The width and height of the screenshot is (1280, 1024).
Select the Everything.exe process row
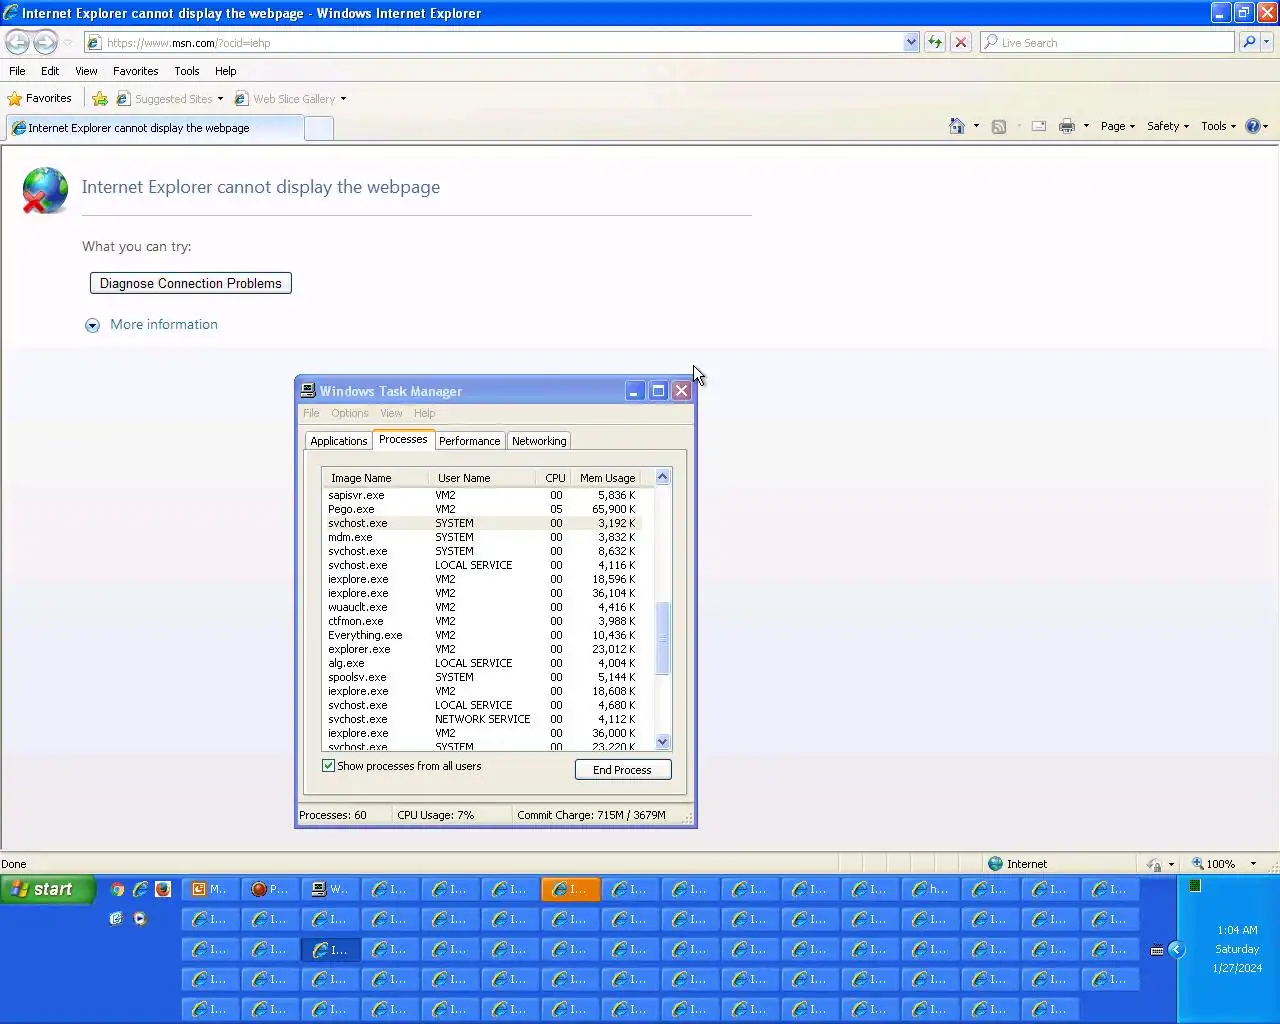[x=483, y=635]
